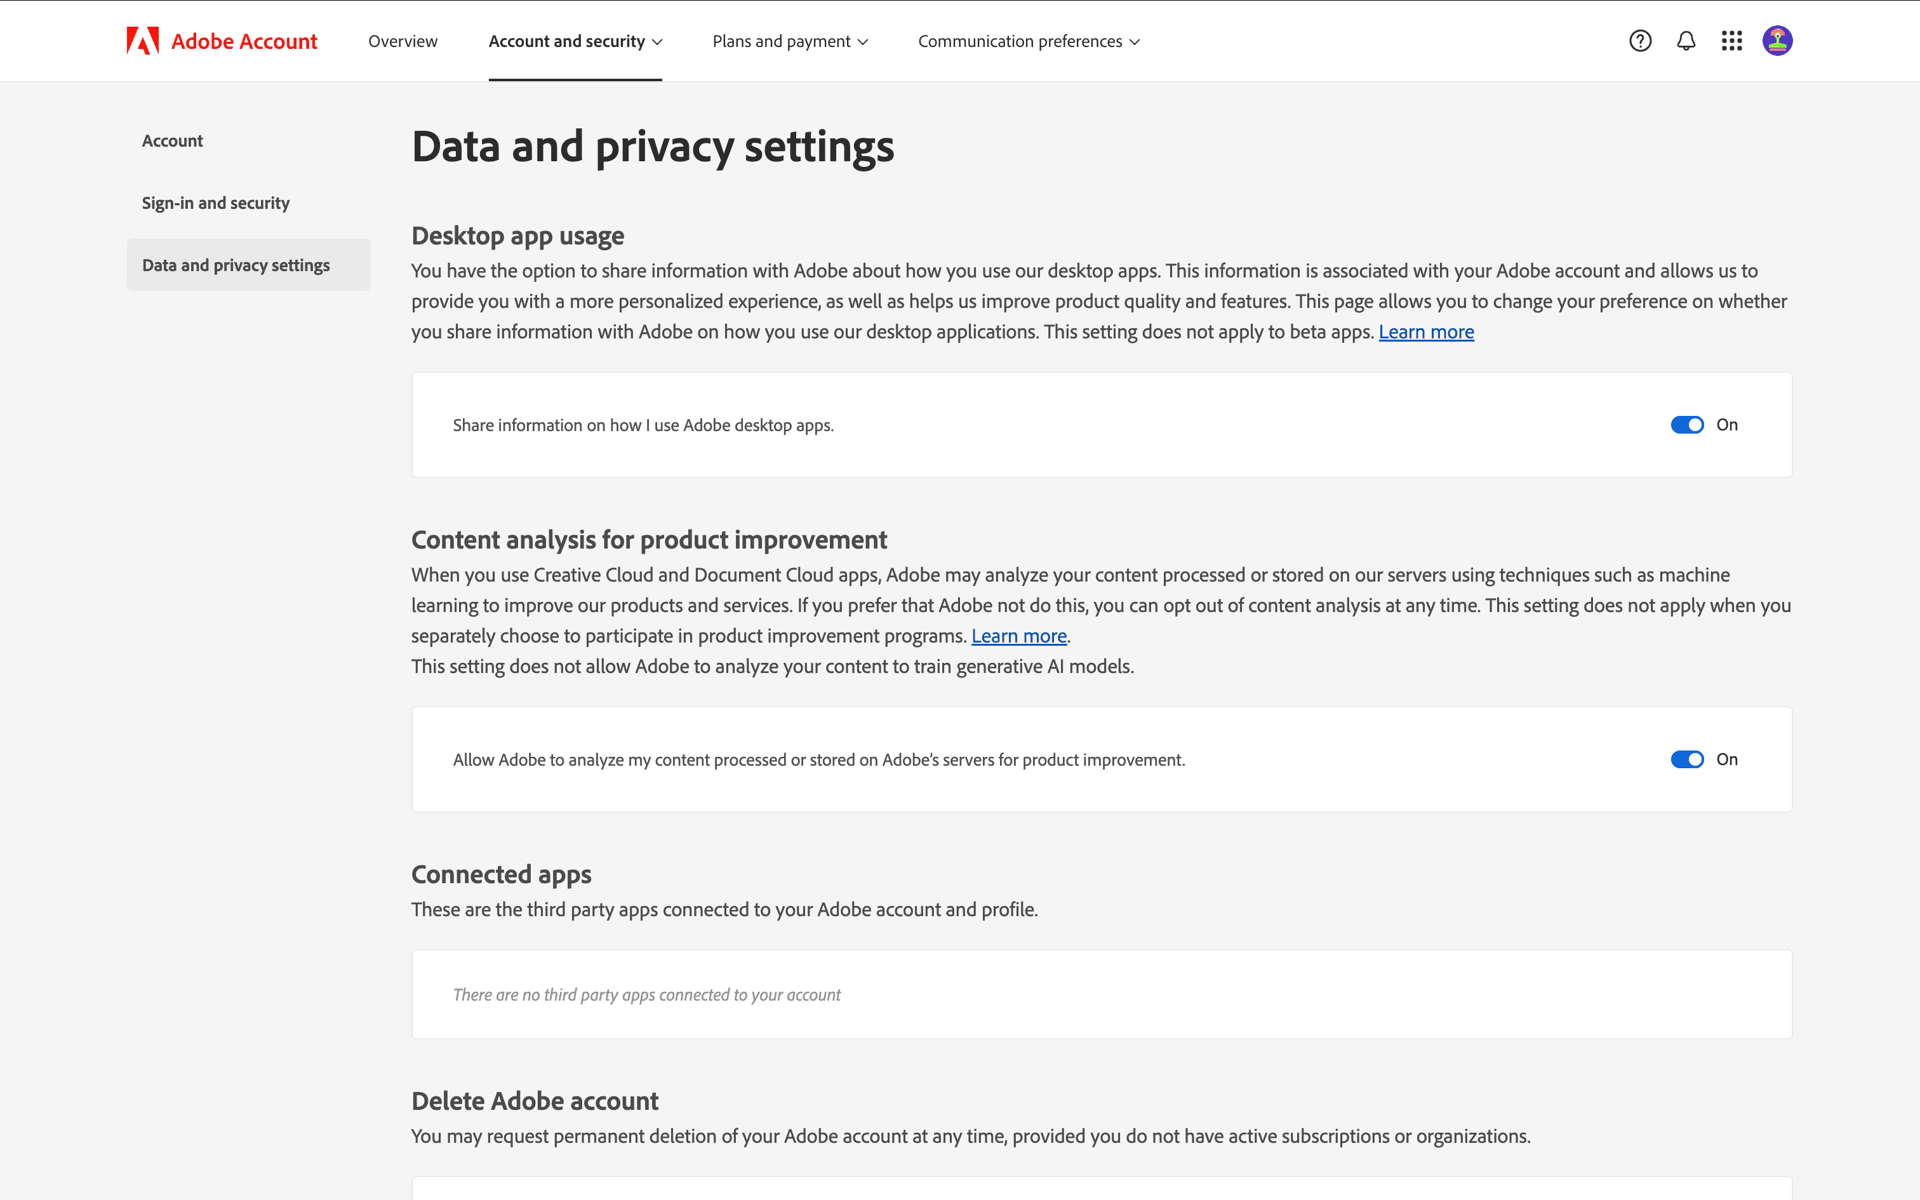Open Learn more link for desktop app usage

(x=1426, y=332)
